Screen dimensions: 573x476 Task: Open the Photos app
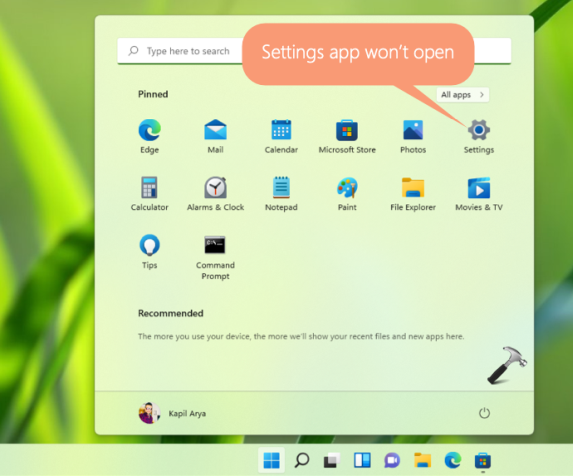pyautogui.click(x=413, y=136)
